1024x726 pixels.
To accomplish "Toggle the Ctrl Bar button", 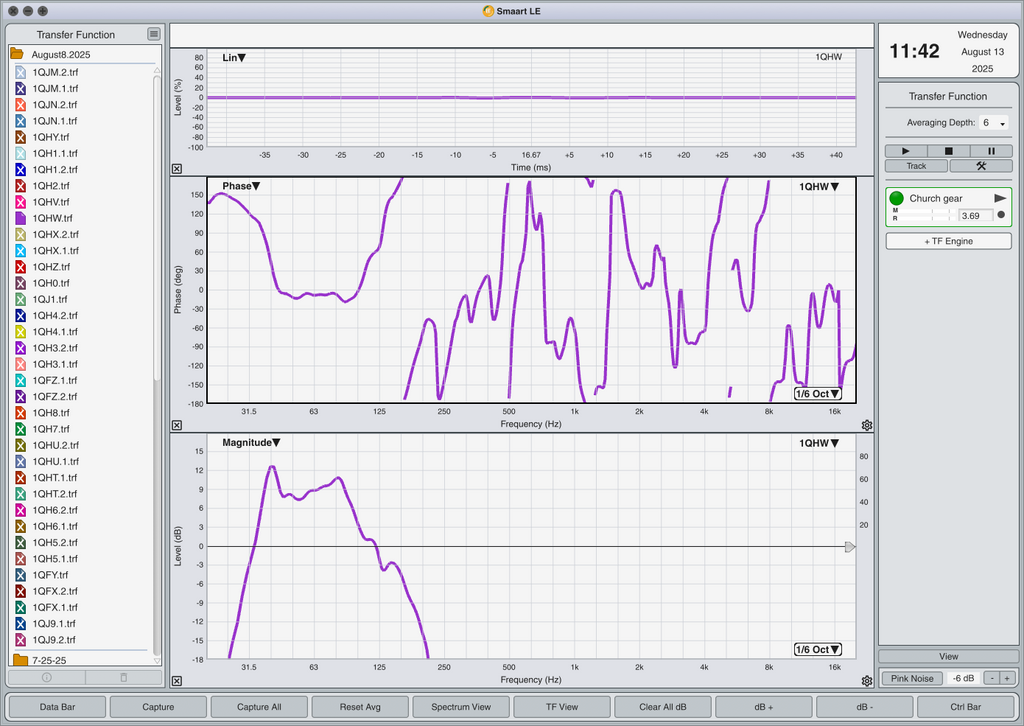I will tap(965, 706).
